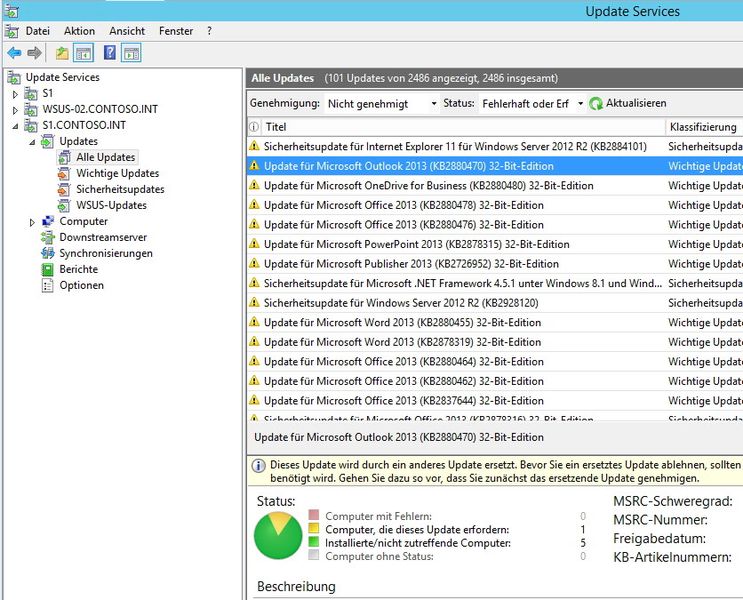Click the WSUS-02.CONTOSO.INT server icon
Image resolution: width=743 pixels, height=600 pixels.
tap(31, 109)
